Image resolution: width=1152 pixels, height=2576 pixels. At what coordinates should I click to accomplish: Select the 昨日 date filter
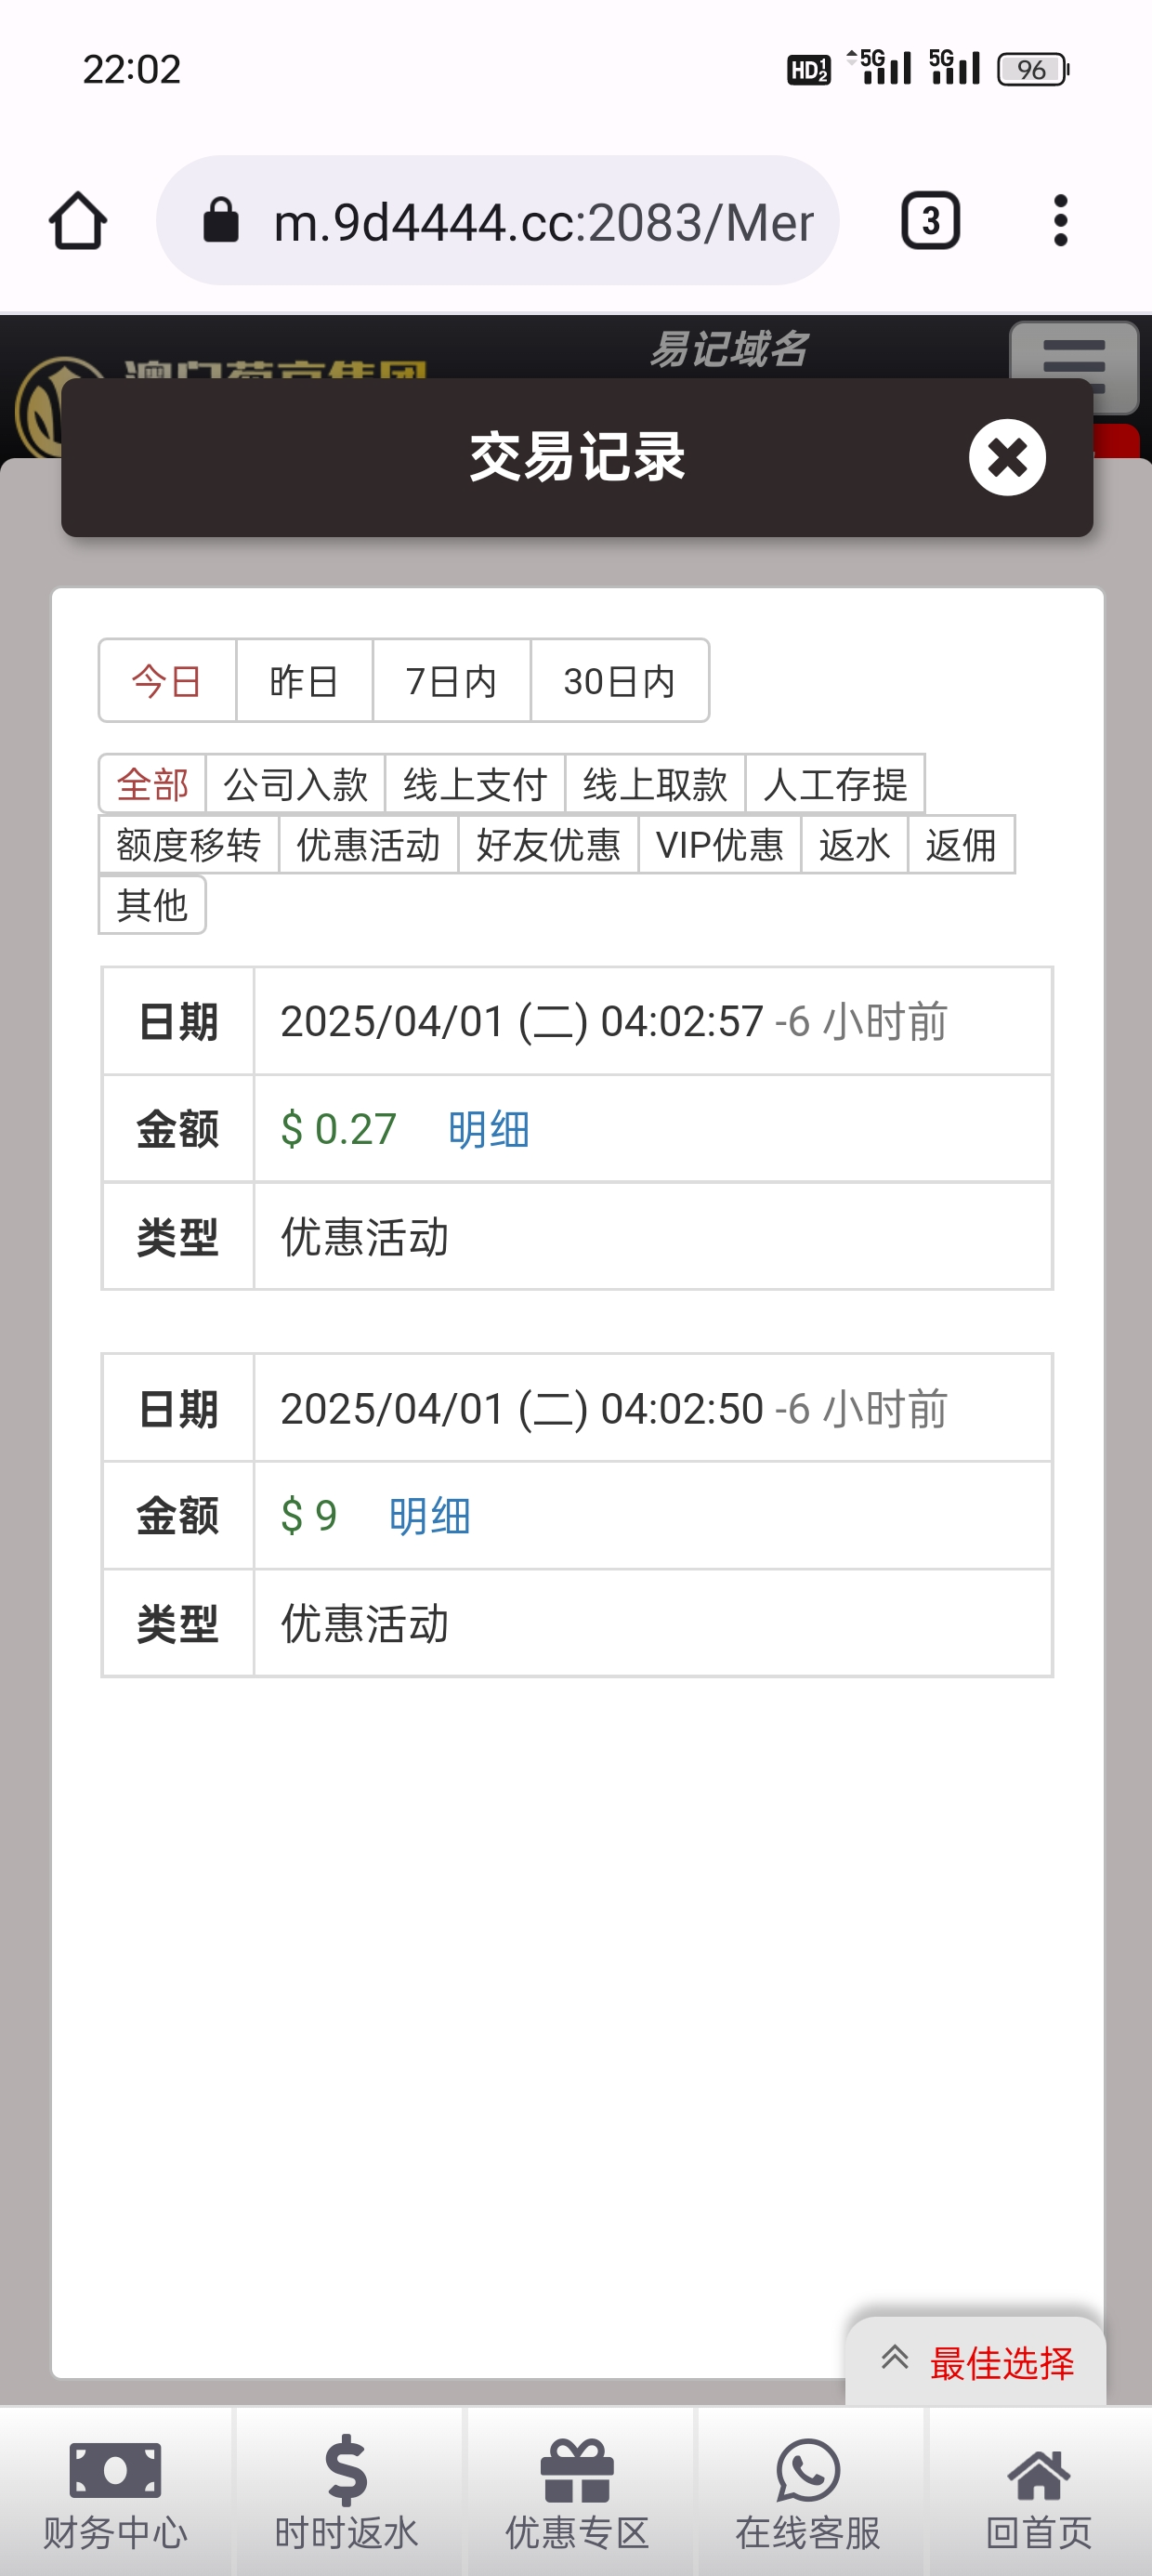(304, 681)
